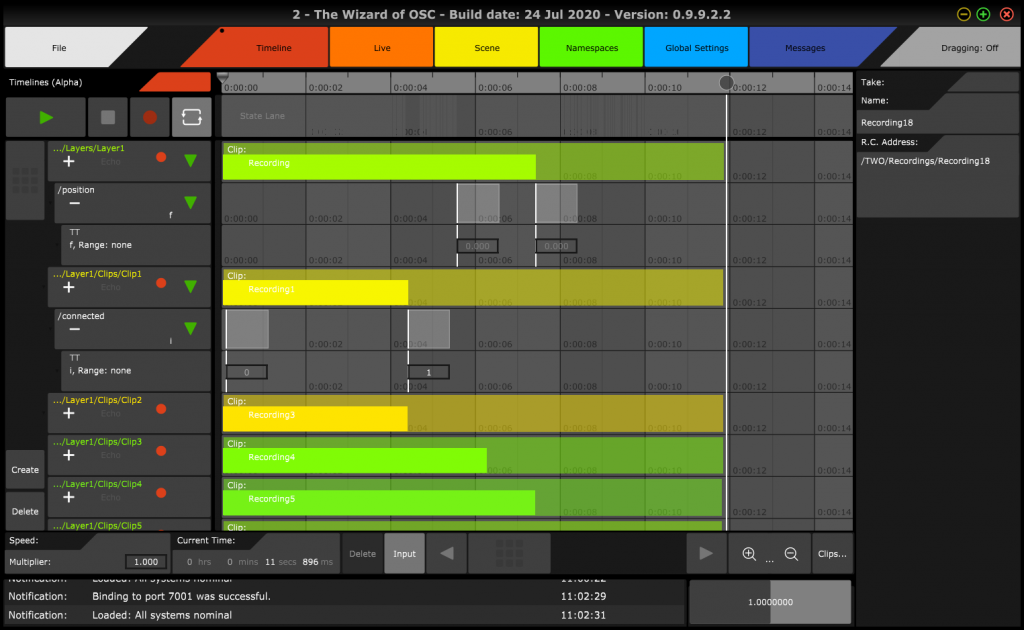Select the Recording4 green clip
Viewport: 1024px width, 630px height.
click(x=355, y=460)
